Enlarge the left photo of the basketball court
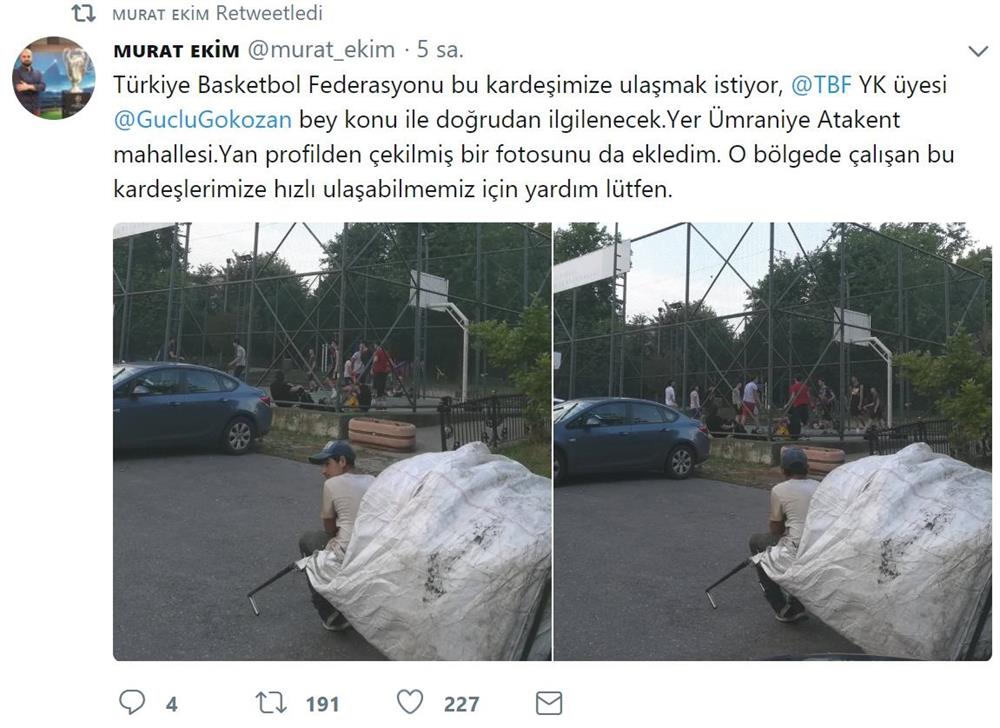The image size is (1000, 728). point(332,441)
